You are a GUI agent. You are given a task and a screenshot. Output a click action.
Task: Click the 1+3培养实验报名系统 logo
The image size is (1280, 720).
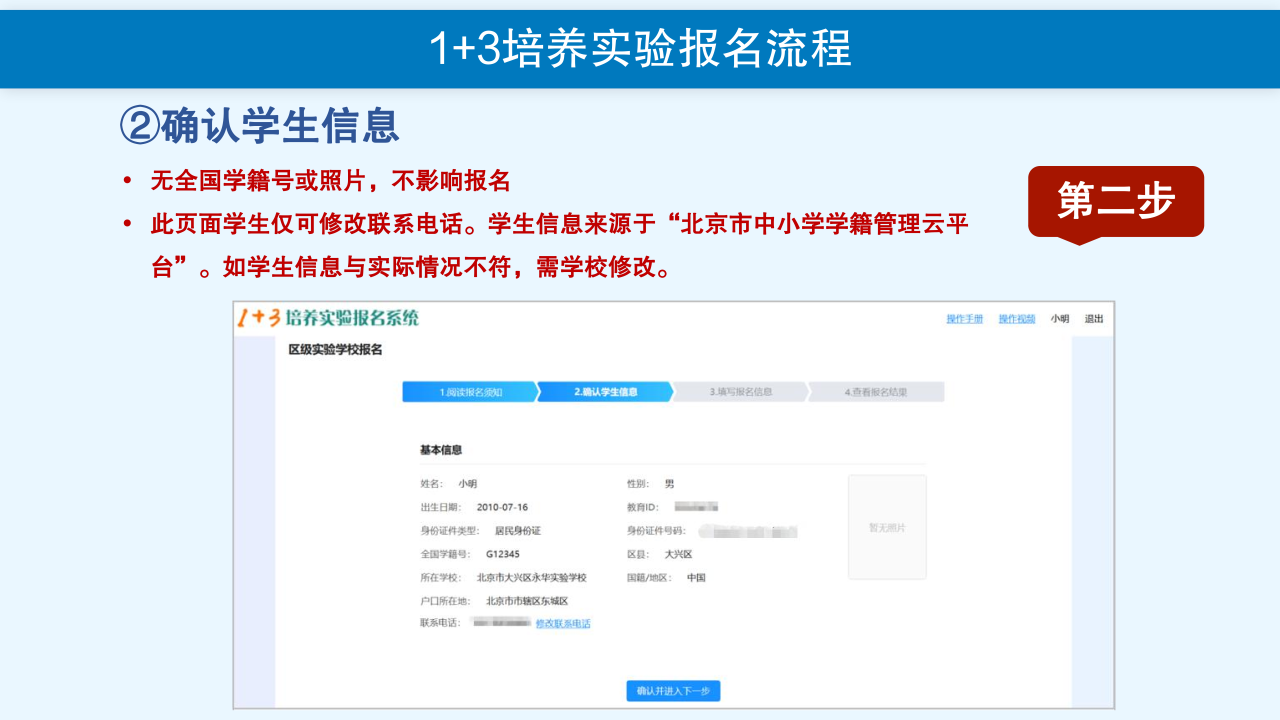(x=329, y=318)
